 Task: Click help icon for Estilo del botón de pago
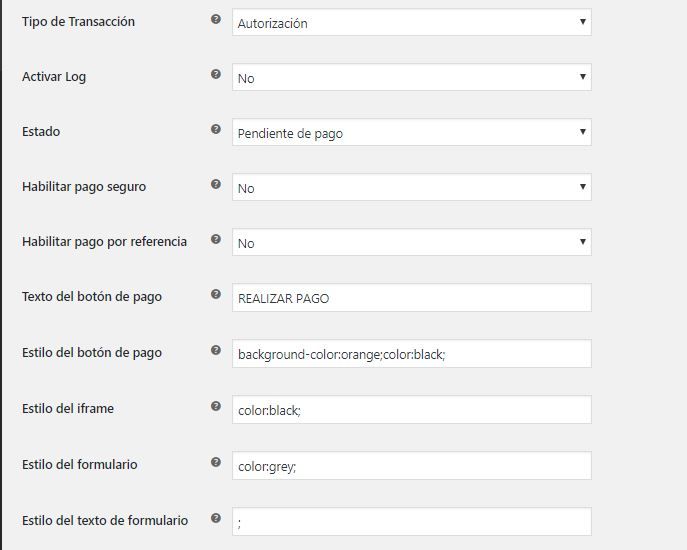216,350
